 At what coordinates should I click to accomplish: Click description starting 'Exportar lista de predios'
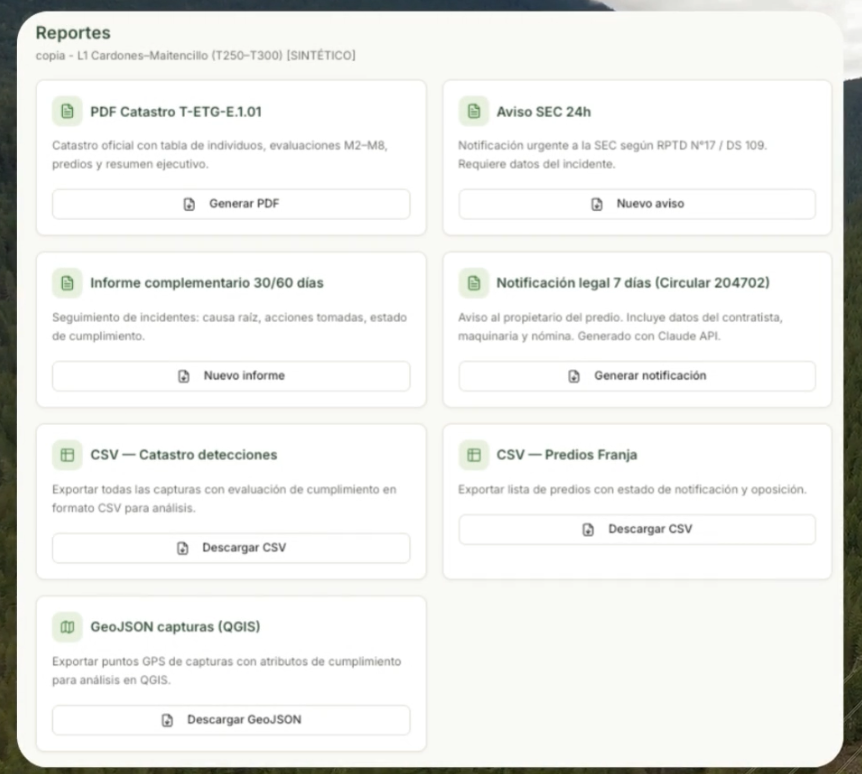(632, 489)
